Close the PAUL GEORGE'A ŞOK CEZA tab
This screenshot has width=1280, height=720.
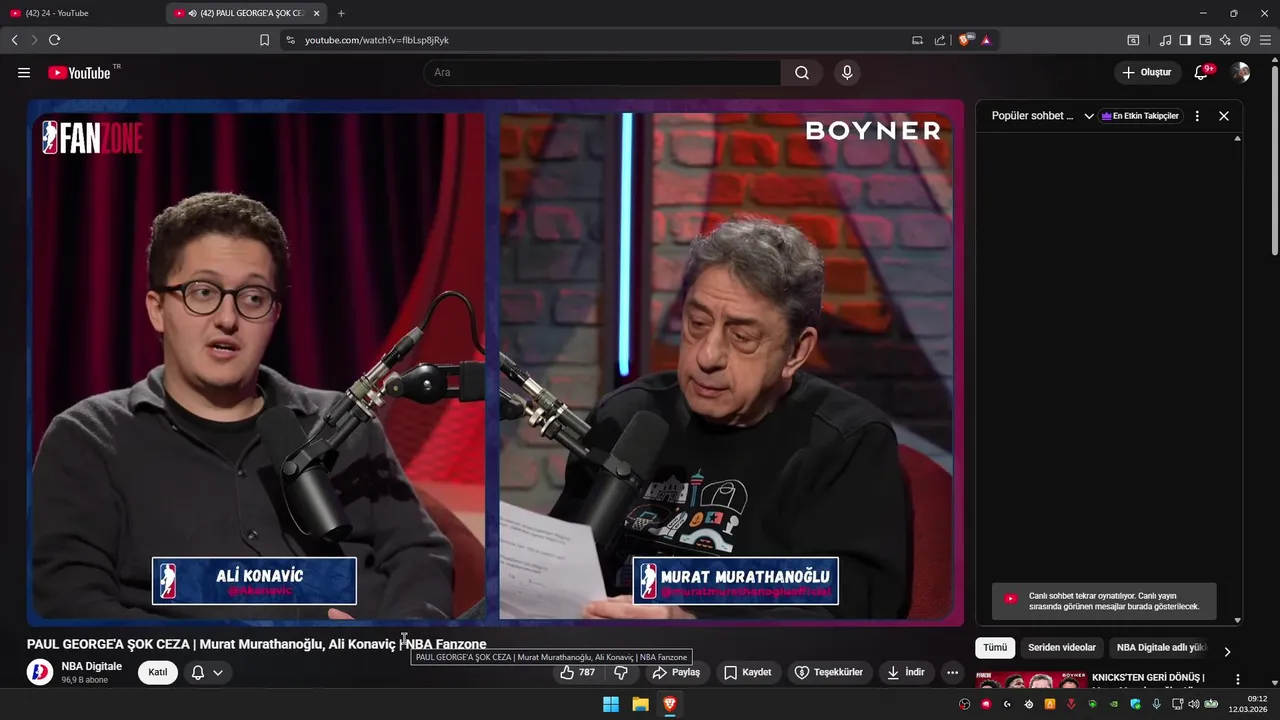click(317, 13)
